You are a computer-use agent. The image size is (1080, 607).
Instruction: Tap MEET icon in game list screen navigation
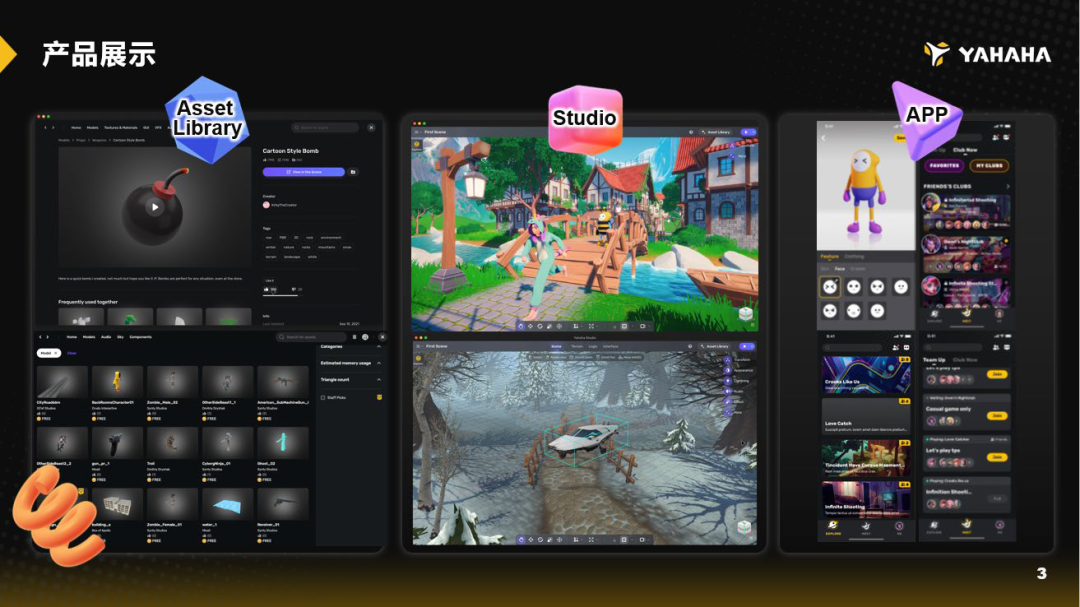(x=866, y=528)
